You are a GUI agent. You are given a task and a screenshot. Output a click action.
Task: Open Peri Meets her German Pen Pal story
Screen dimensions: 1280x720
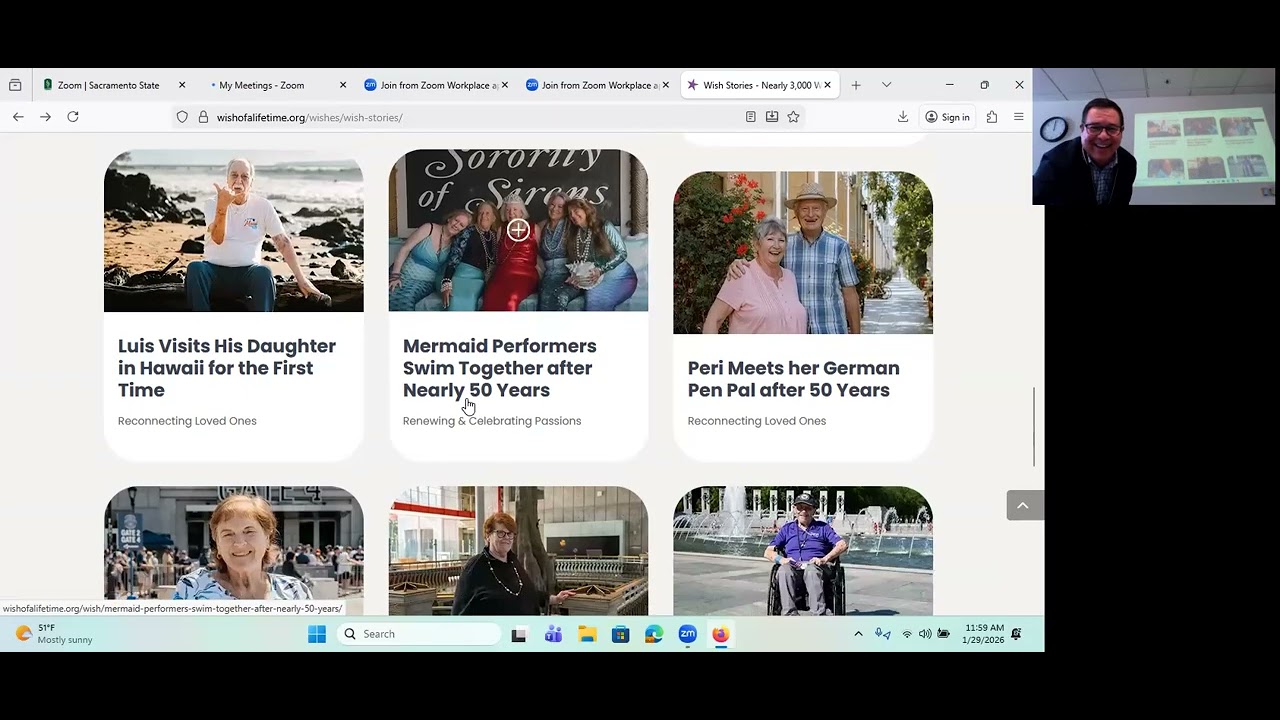[794, 379]
